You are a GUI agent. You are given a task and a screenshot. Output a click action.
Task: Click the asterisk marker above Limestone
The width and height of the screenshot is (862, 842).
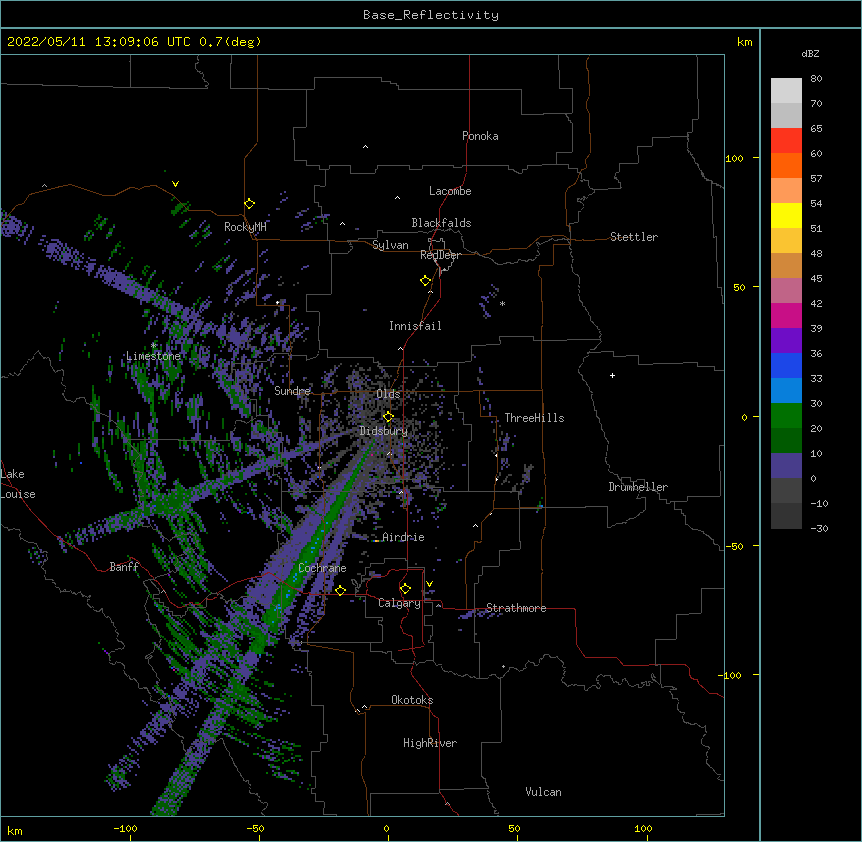[x=153, y=346]
